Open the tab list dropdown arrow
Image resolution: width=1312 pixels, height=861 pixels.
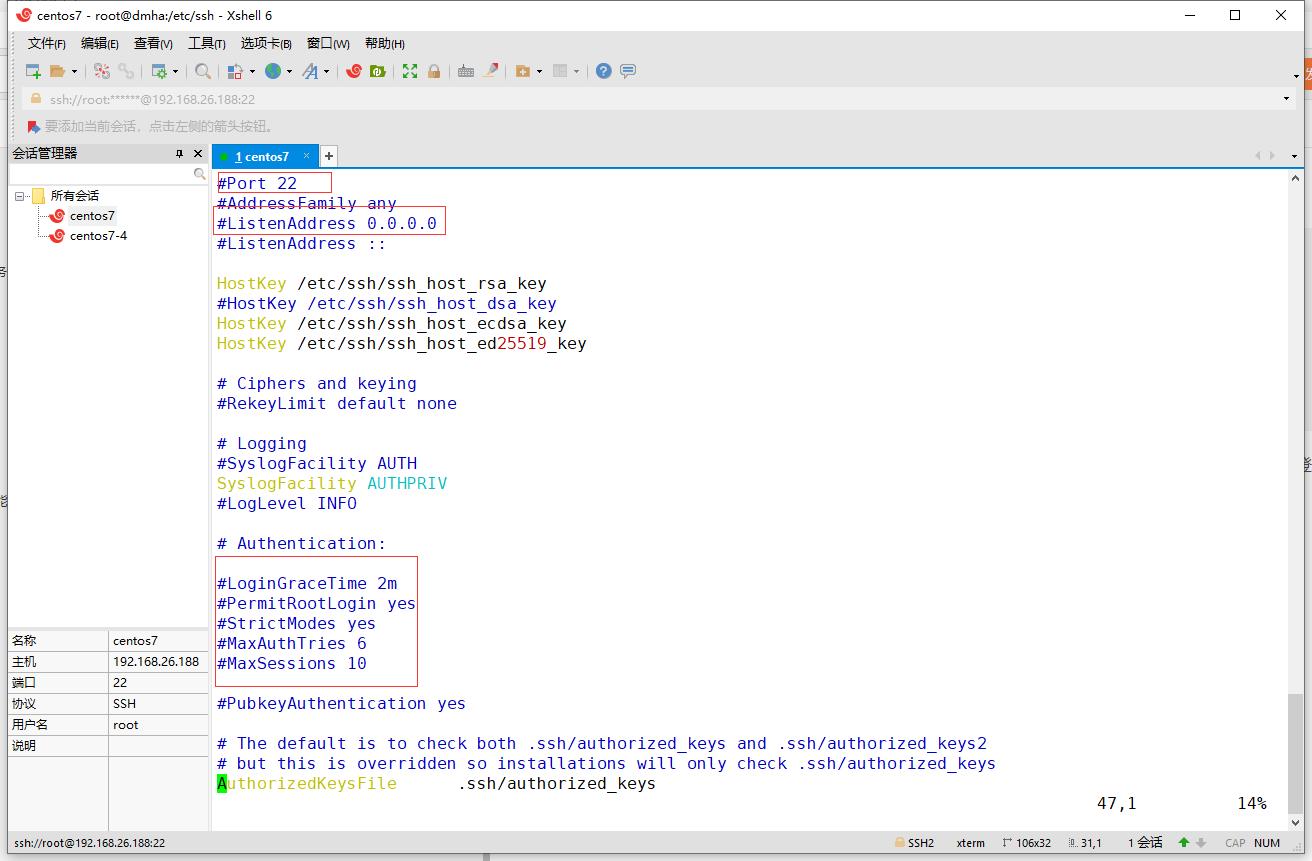(1294, 156)
